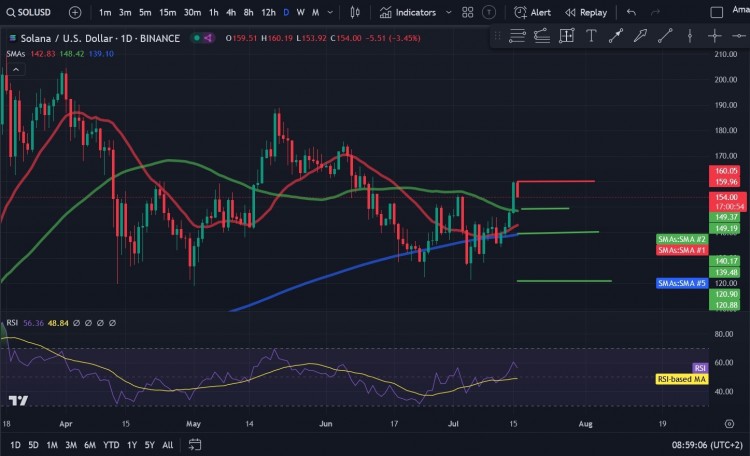Select the arrow marker tool
The height and width of the screenshot is (456, 750).
640,36
